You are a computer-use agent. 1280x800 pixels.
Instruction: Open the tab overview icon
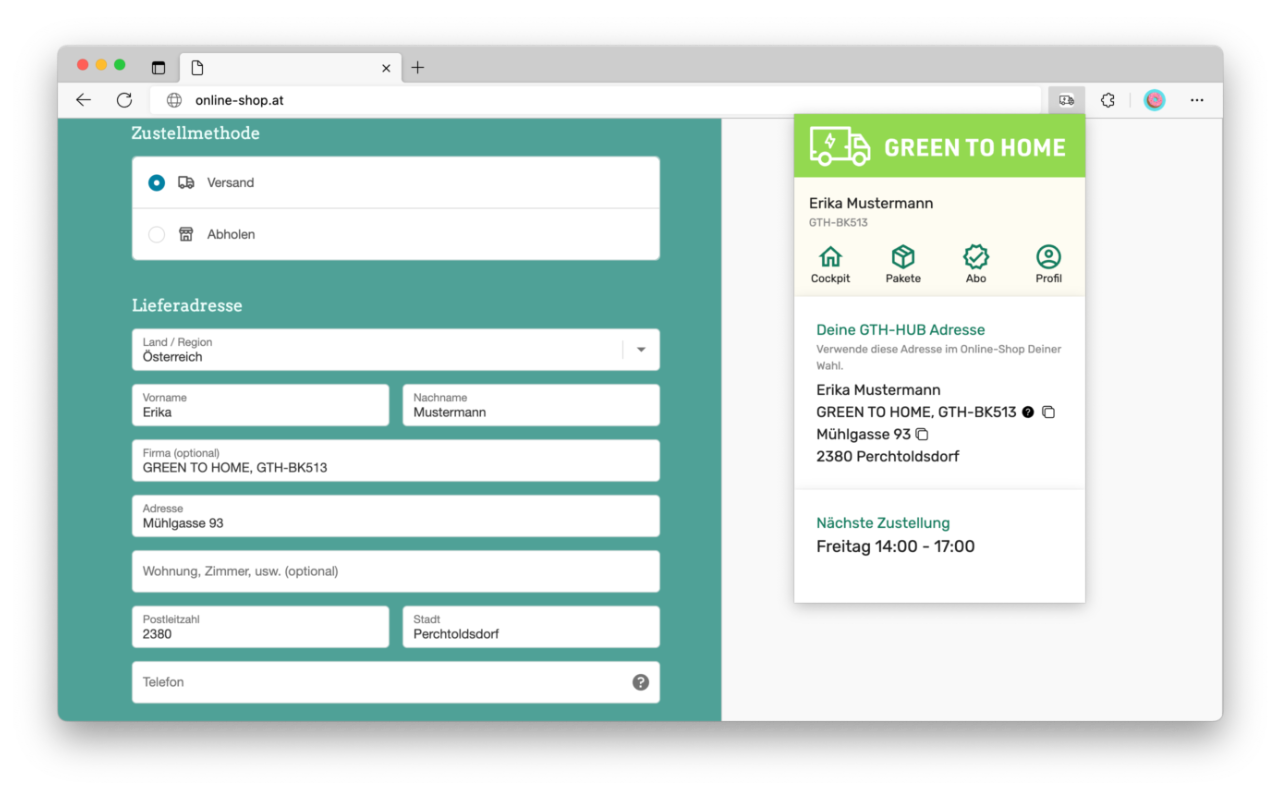tap(158, 68)
